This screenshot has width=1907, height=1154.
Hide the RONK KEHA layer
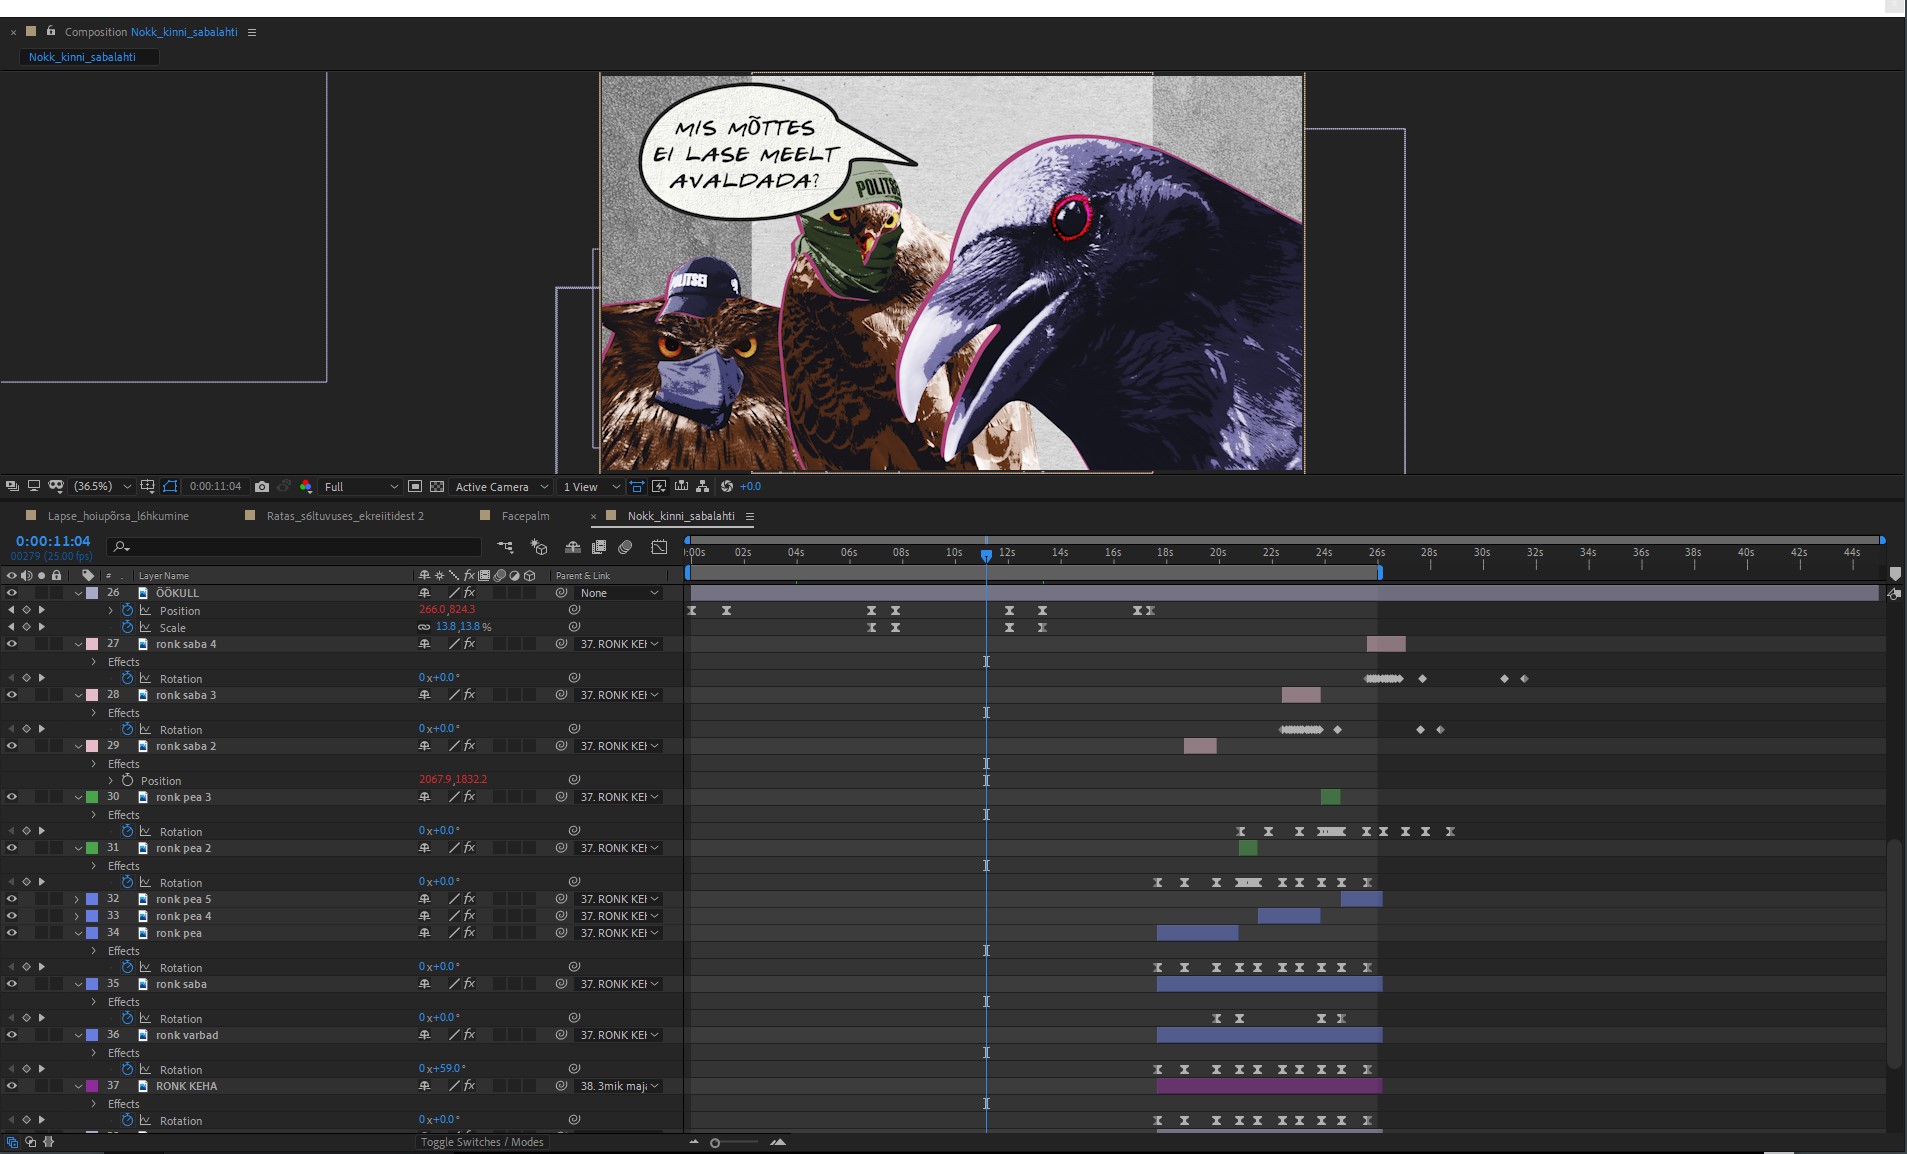(12, 1086)
